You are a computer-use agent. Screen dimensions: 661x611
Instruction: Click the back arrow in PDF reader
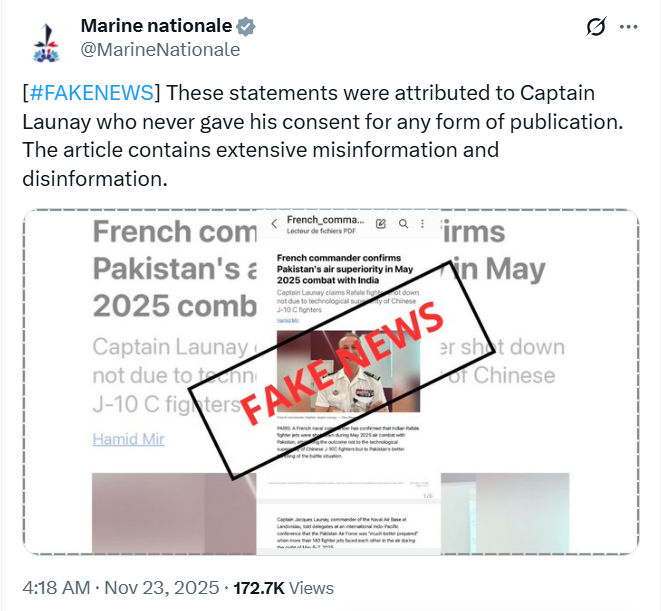tap(274, 223)
